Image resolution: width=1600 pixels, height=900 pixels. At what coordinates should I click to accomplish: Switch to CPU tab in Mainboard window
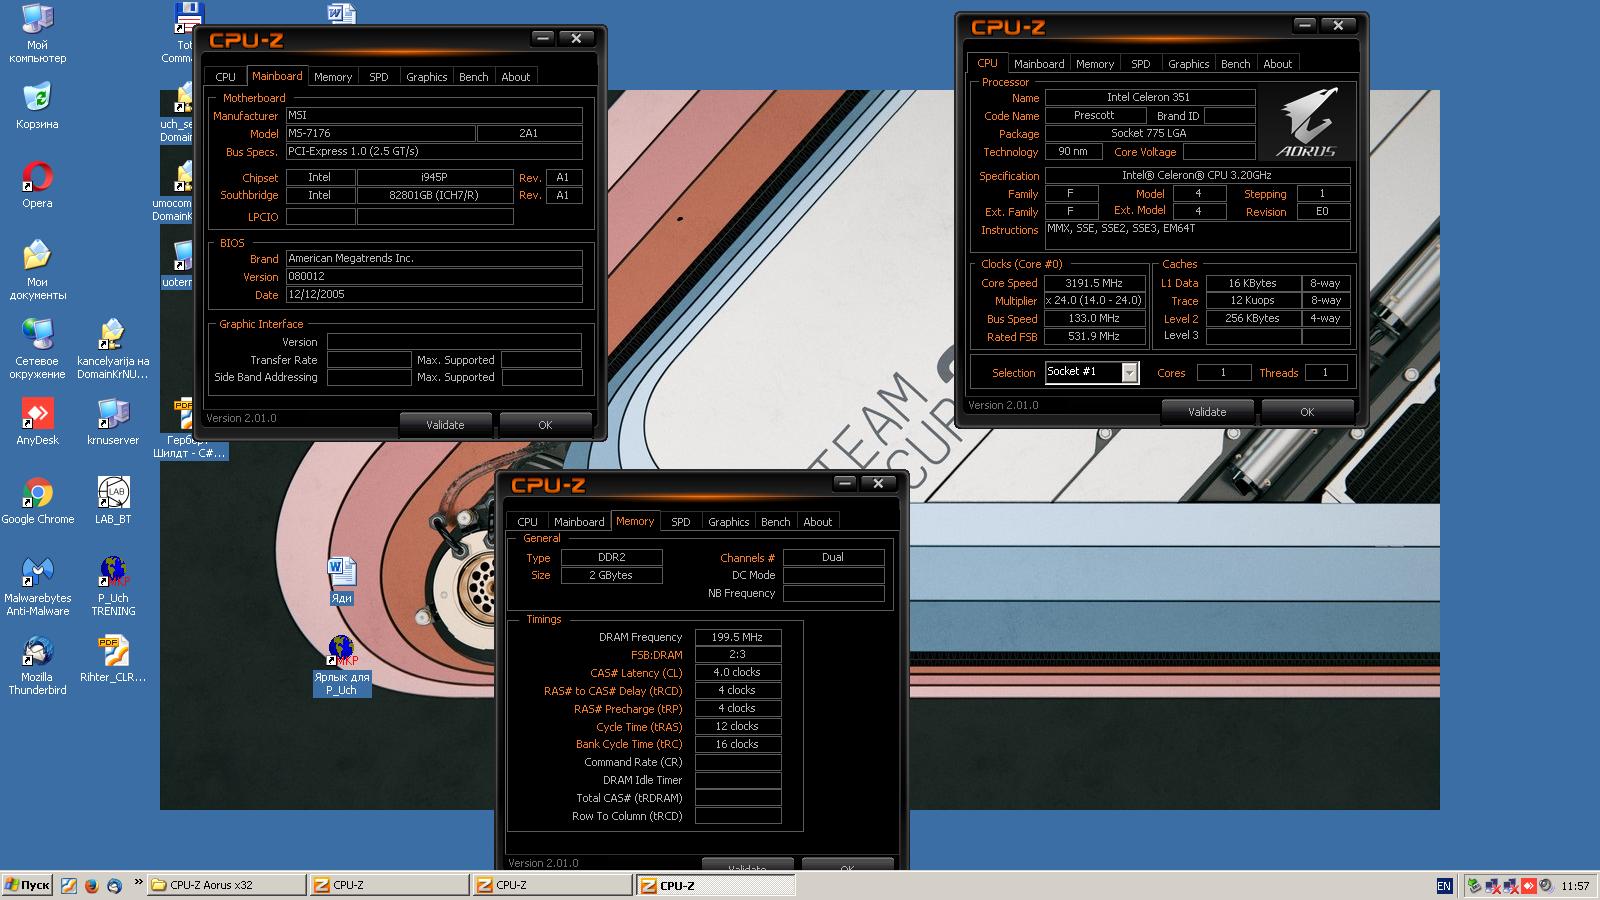(x=226, y=77)
